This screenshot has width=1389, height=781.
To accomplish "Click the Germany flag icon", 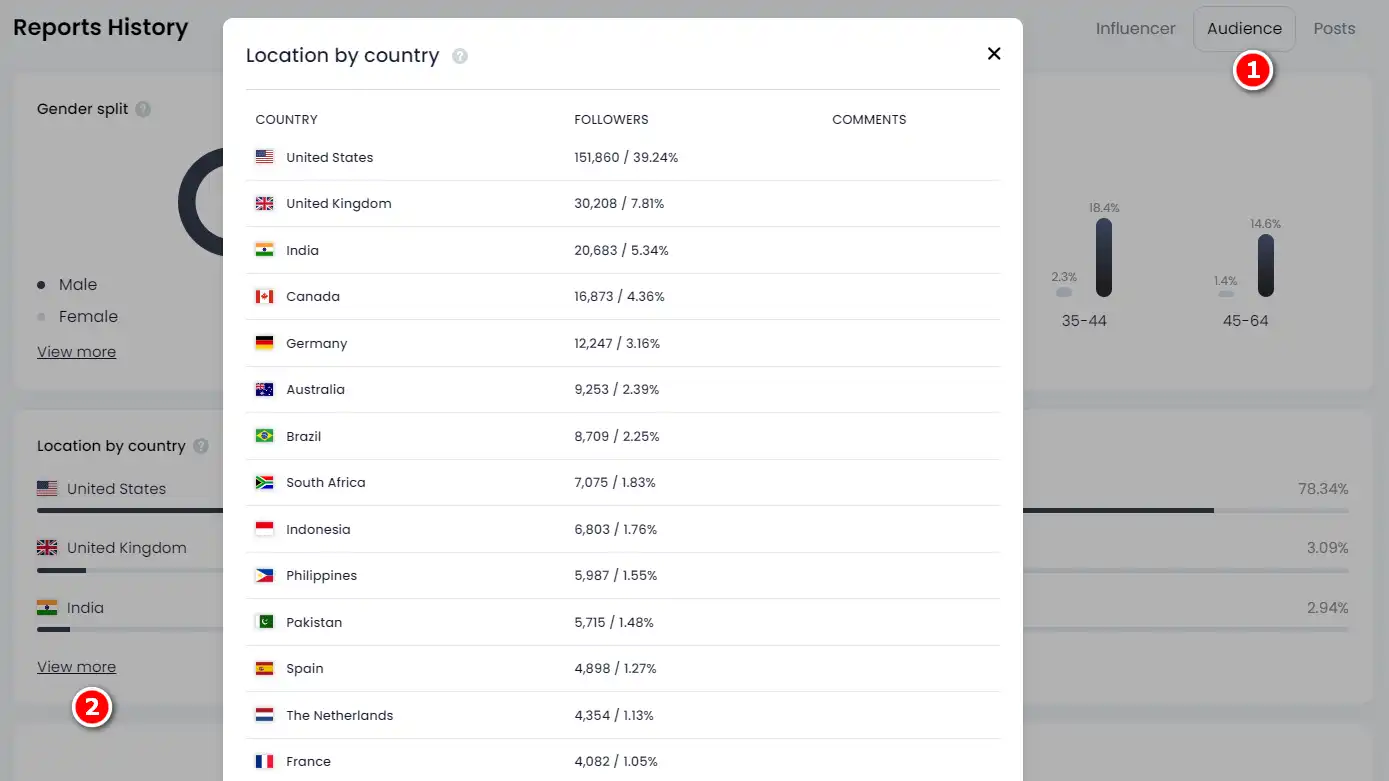I will [265, 343].
